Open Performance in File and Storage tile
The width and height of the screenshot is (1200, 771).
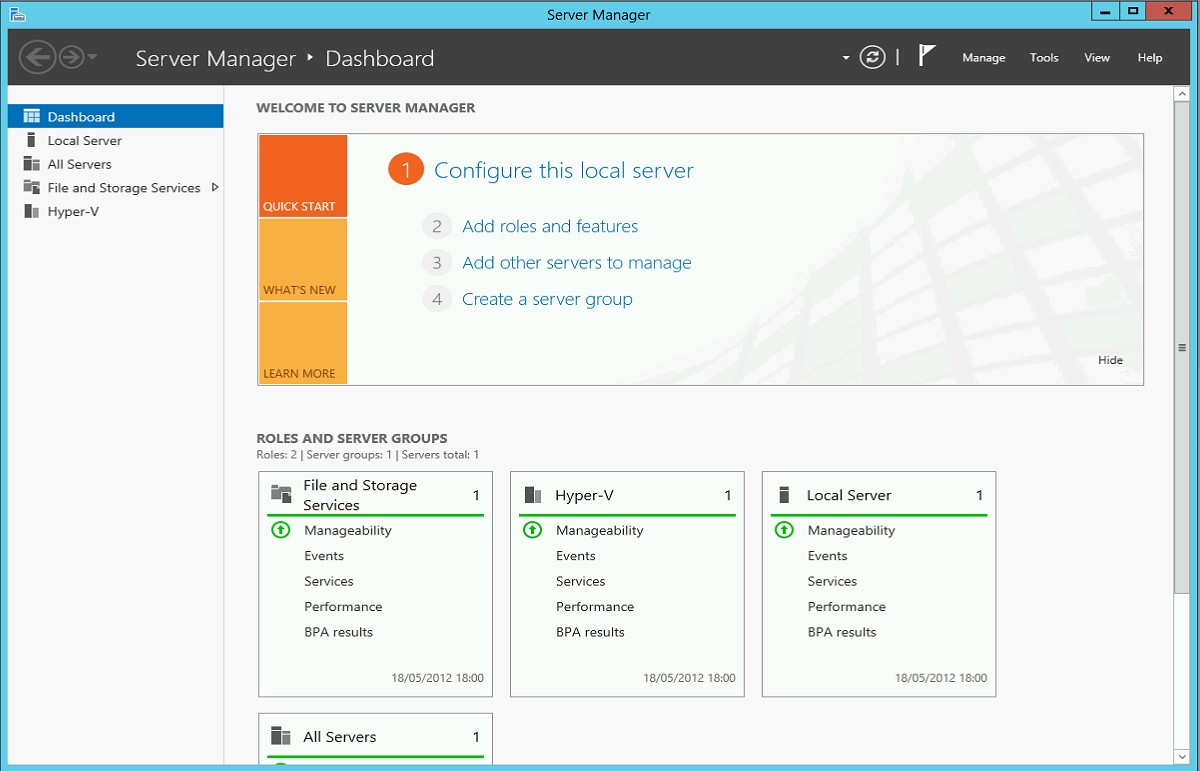point(343,607)
